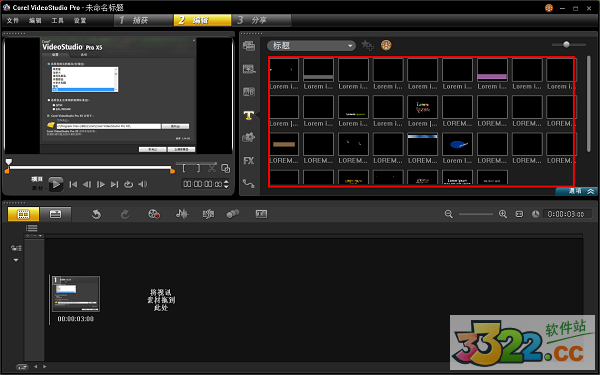Open the 设置 menu
The height and width of the screenshot is (375, 600).
[80, 20]
